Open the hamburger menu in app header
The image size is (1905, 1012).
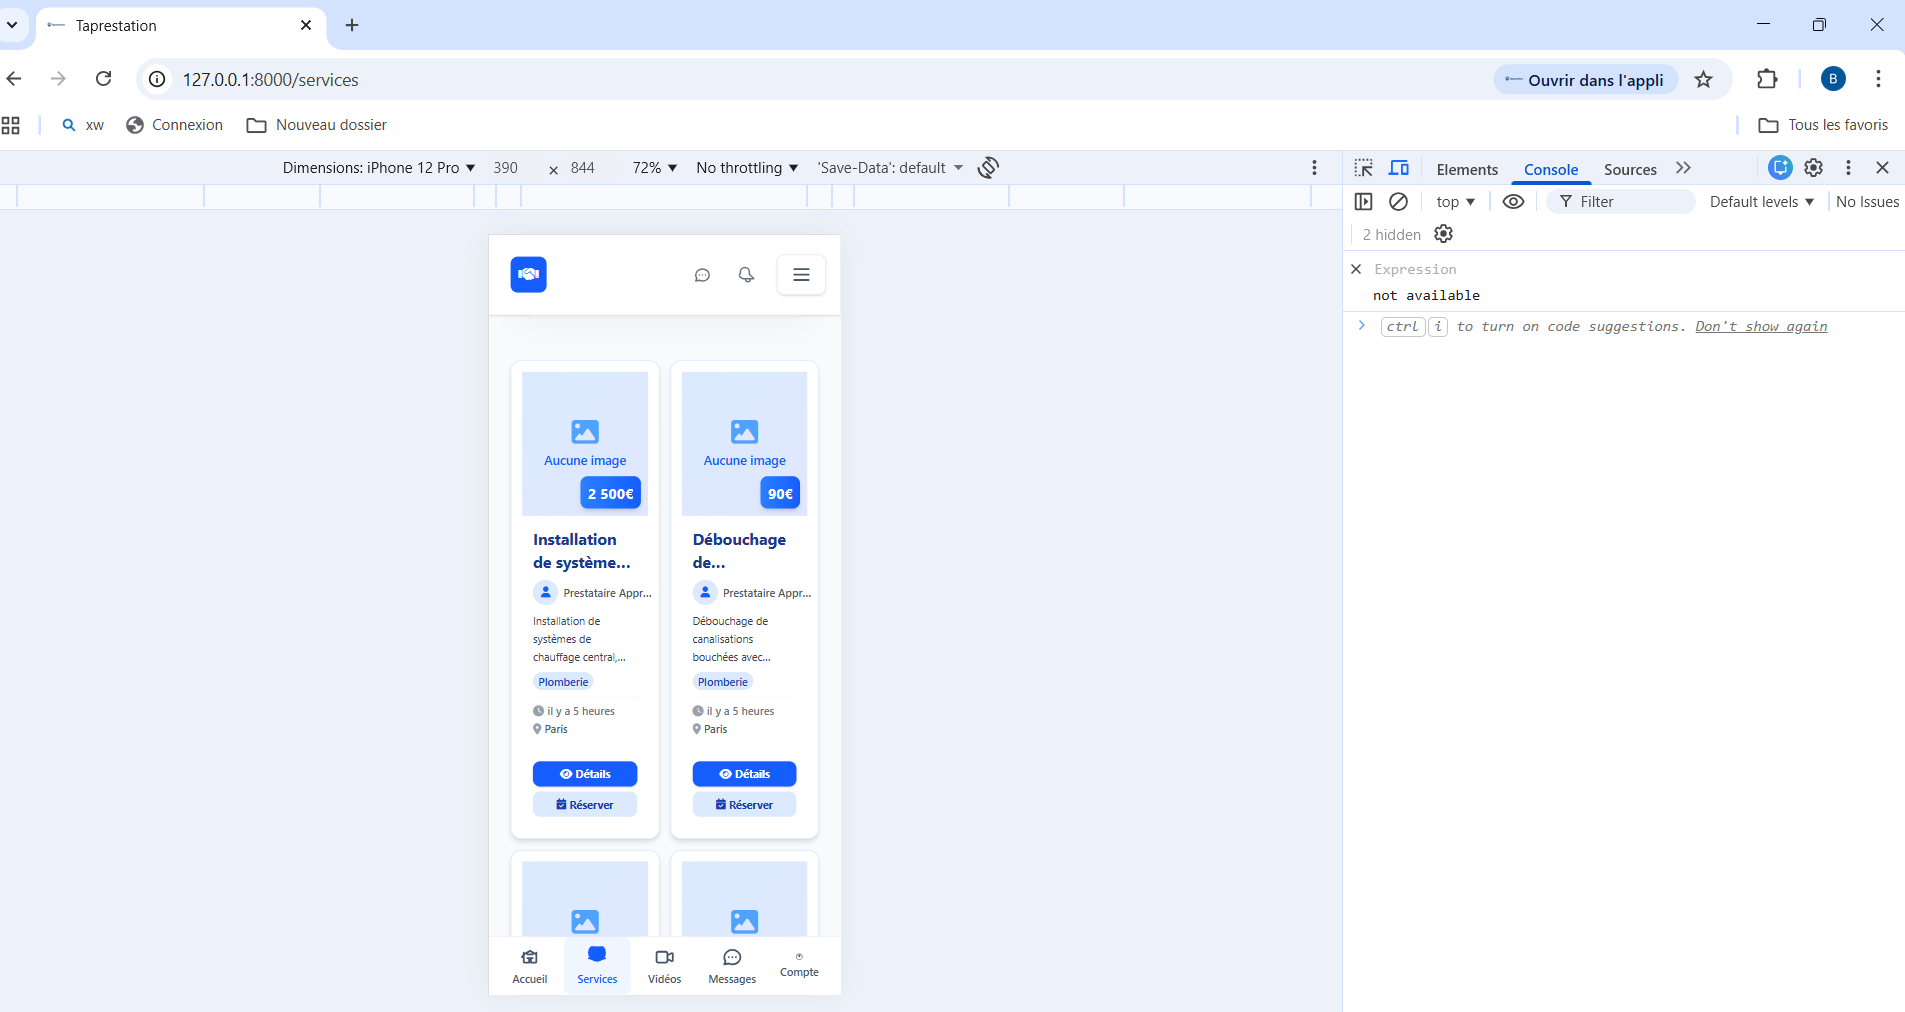coord(801,275)
